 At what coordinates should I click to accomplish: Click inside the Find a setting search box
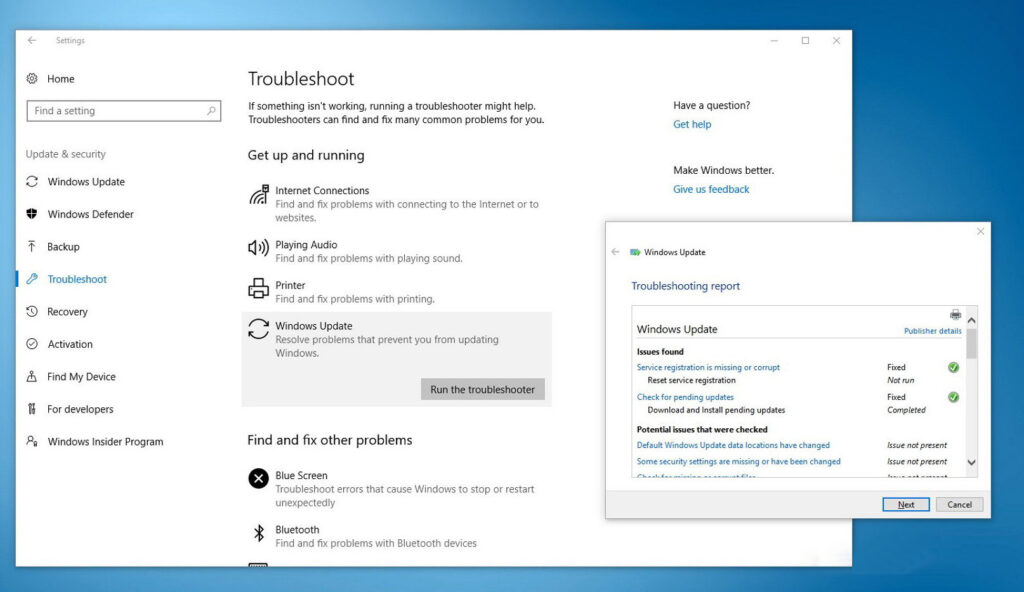123,111
